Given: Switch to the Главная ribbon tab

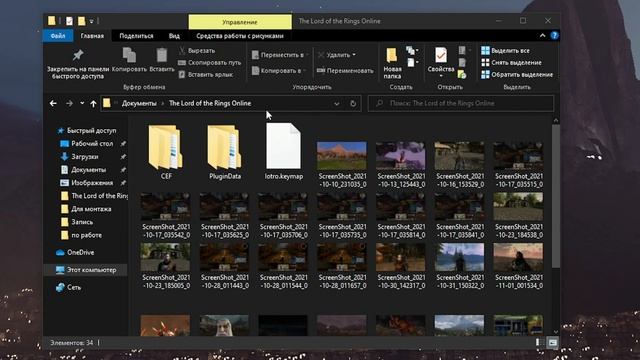Looking at the screenshot, I should [x=92, y=36].
